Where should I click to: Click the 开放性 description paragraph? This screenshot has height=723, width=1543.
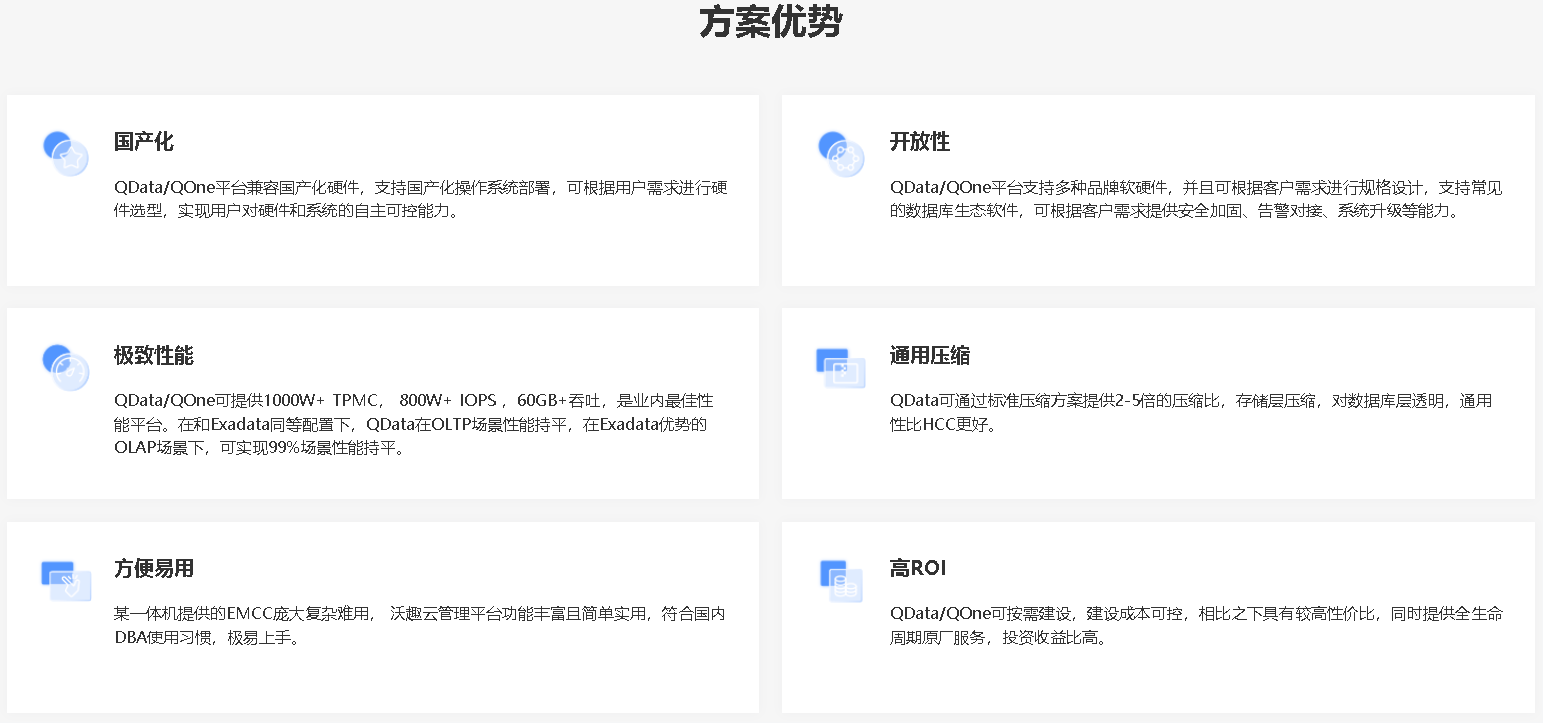coord(1195,200)
